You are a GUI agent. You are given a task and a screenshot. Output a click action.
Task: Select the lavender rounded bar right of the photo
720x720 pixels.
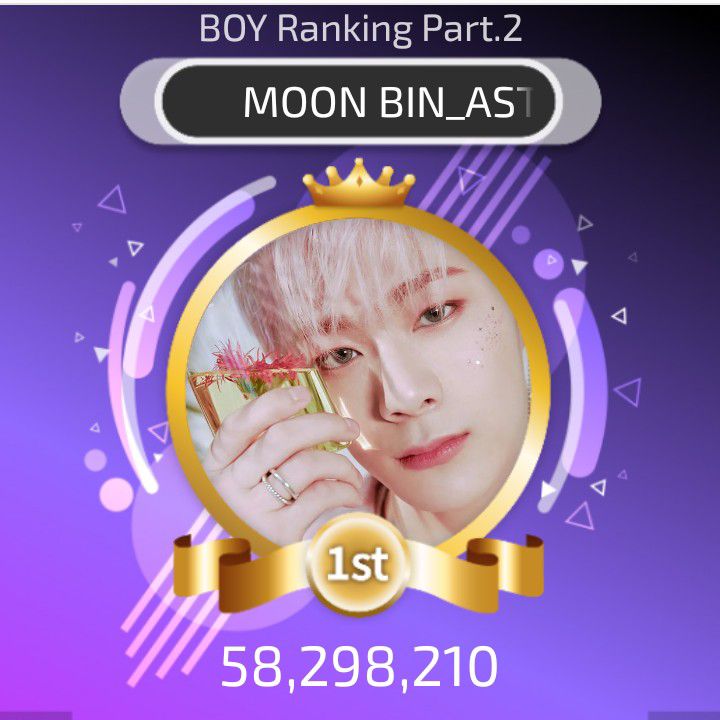[x=571, y=383]
